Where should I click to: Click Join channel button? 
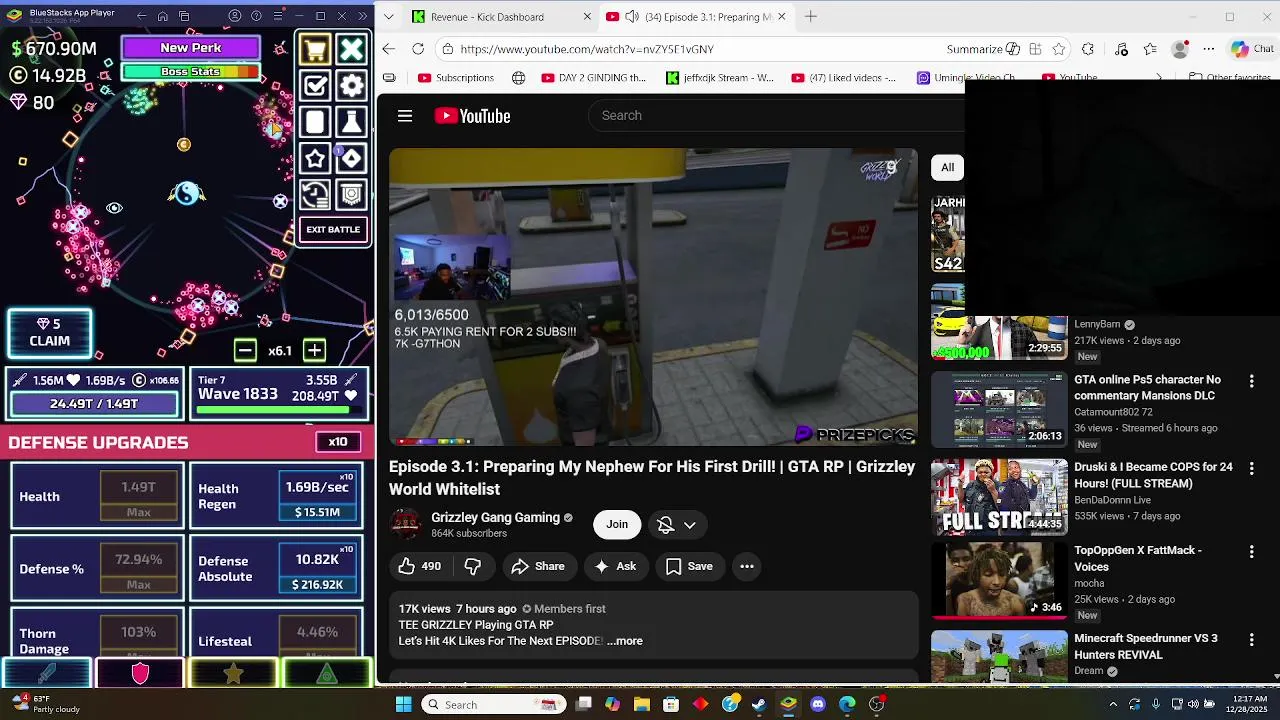(x=617, y=524)
